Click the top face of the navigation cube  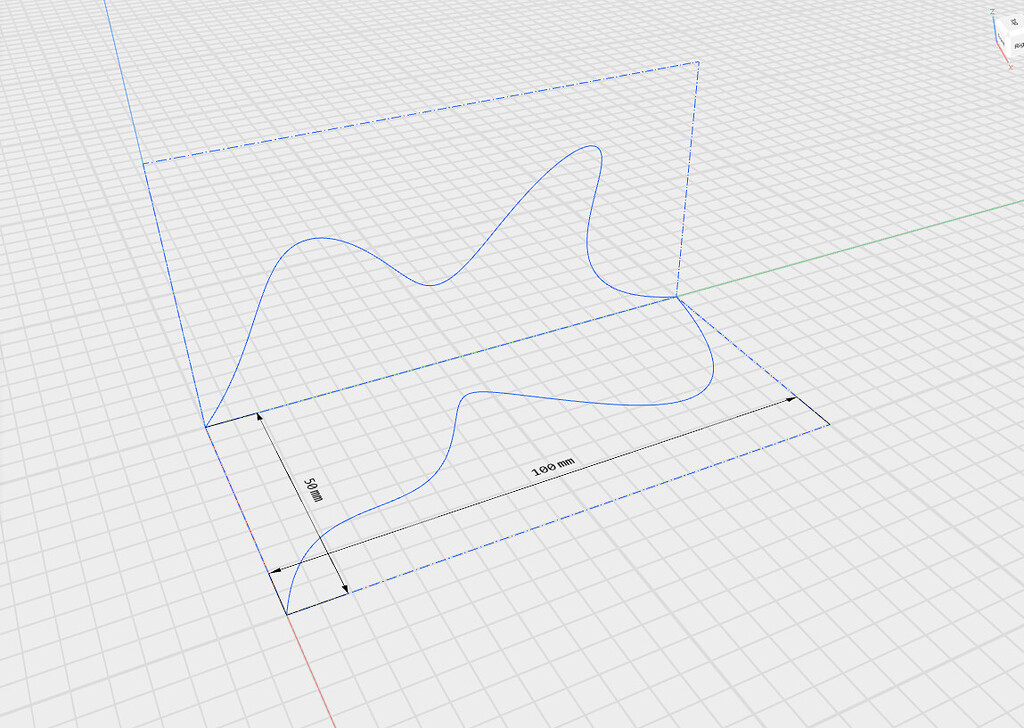[1014, 22]
